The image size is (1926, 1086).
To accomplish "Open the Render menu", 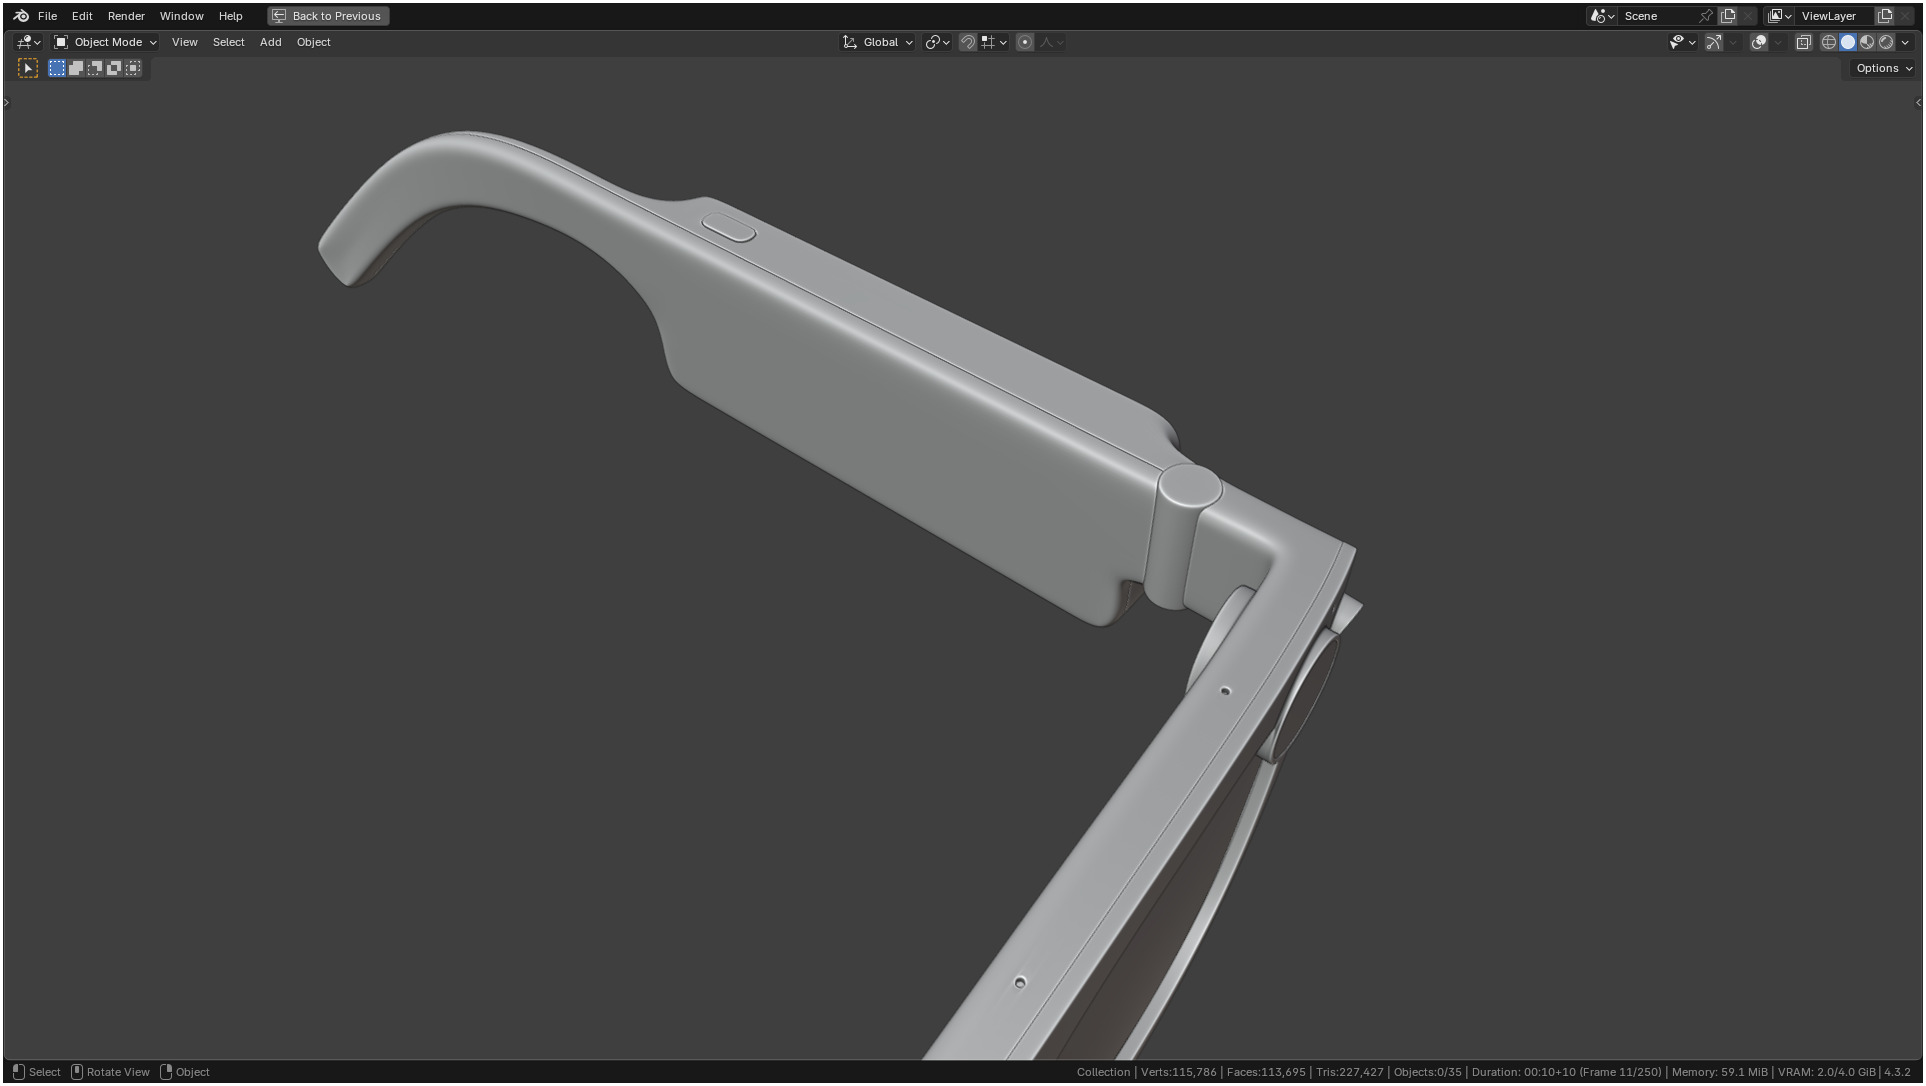I will click(126, 16).
